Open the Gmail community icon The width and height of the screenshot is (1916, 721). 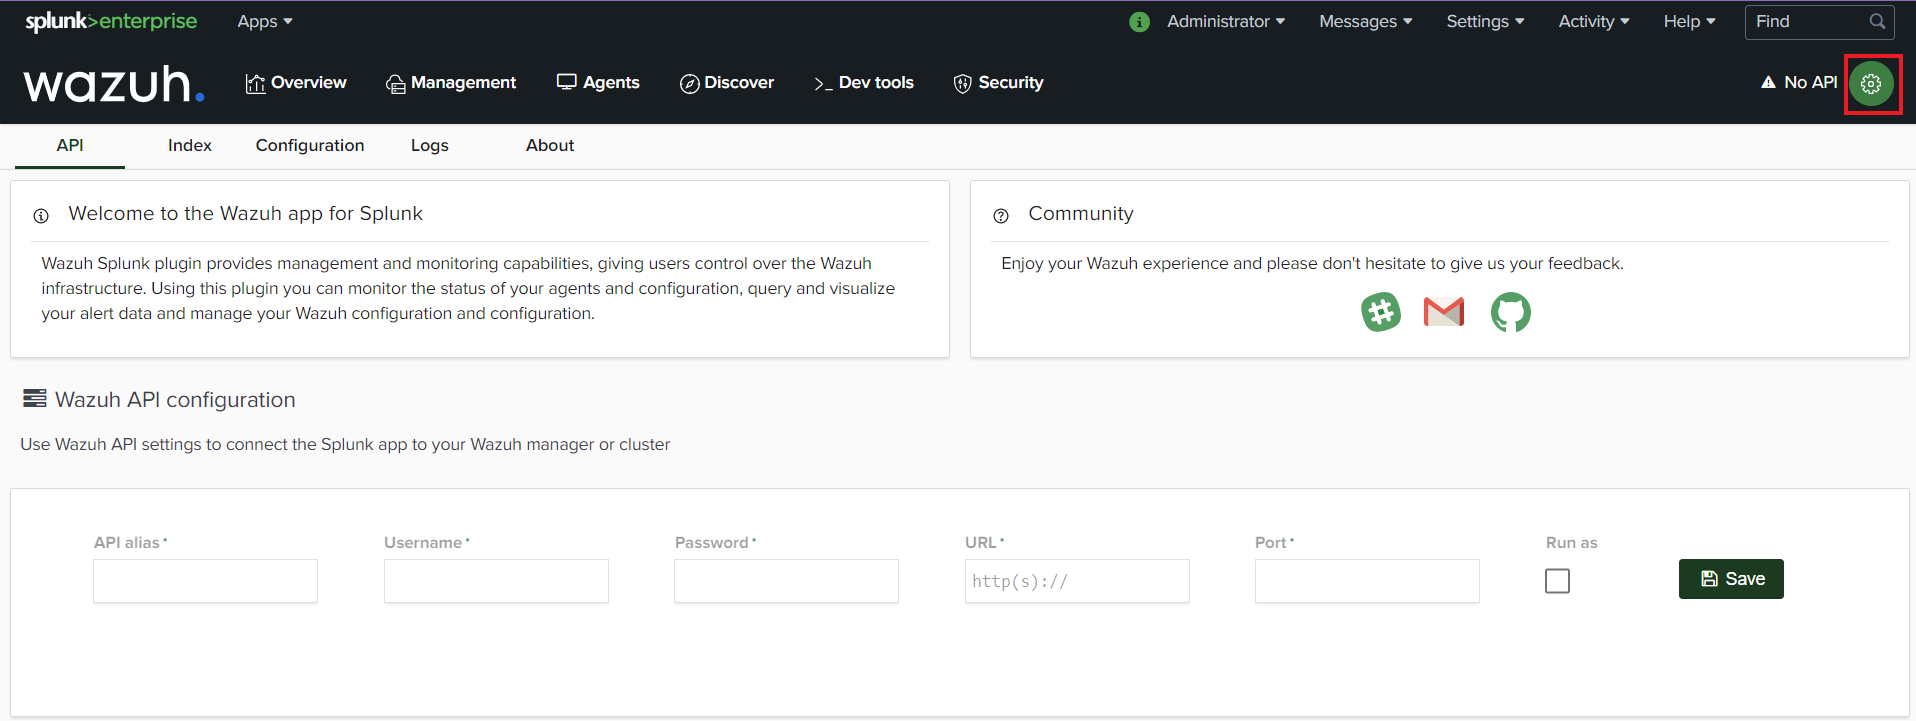coord(1444,312)
